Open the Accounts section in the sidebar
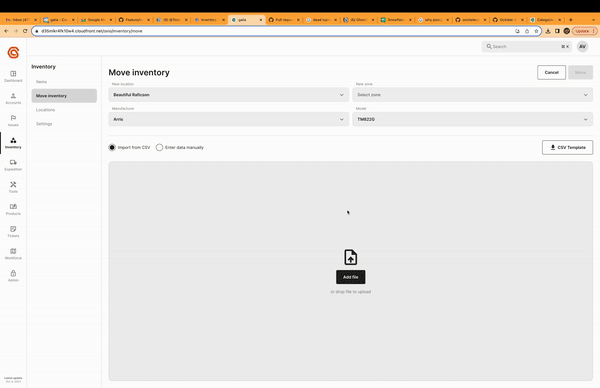Screen dimensions: 600x388 point(13,98)
